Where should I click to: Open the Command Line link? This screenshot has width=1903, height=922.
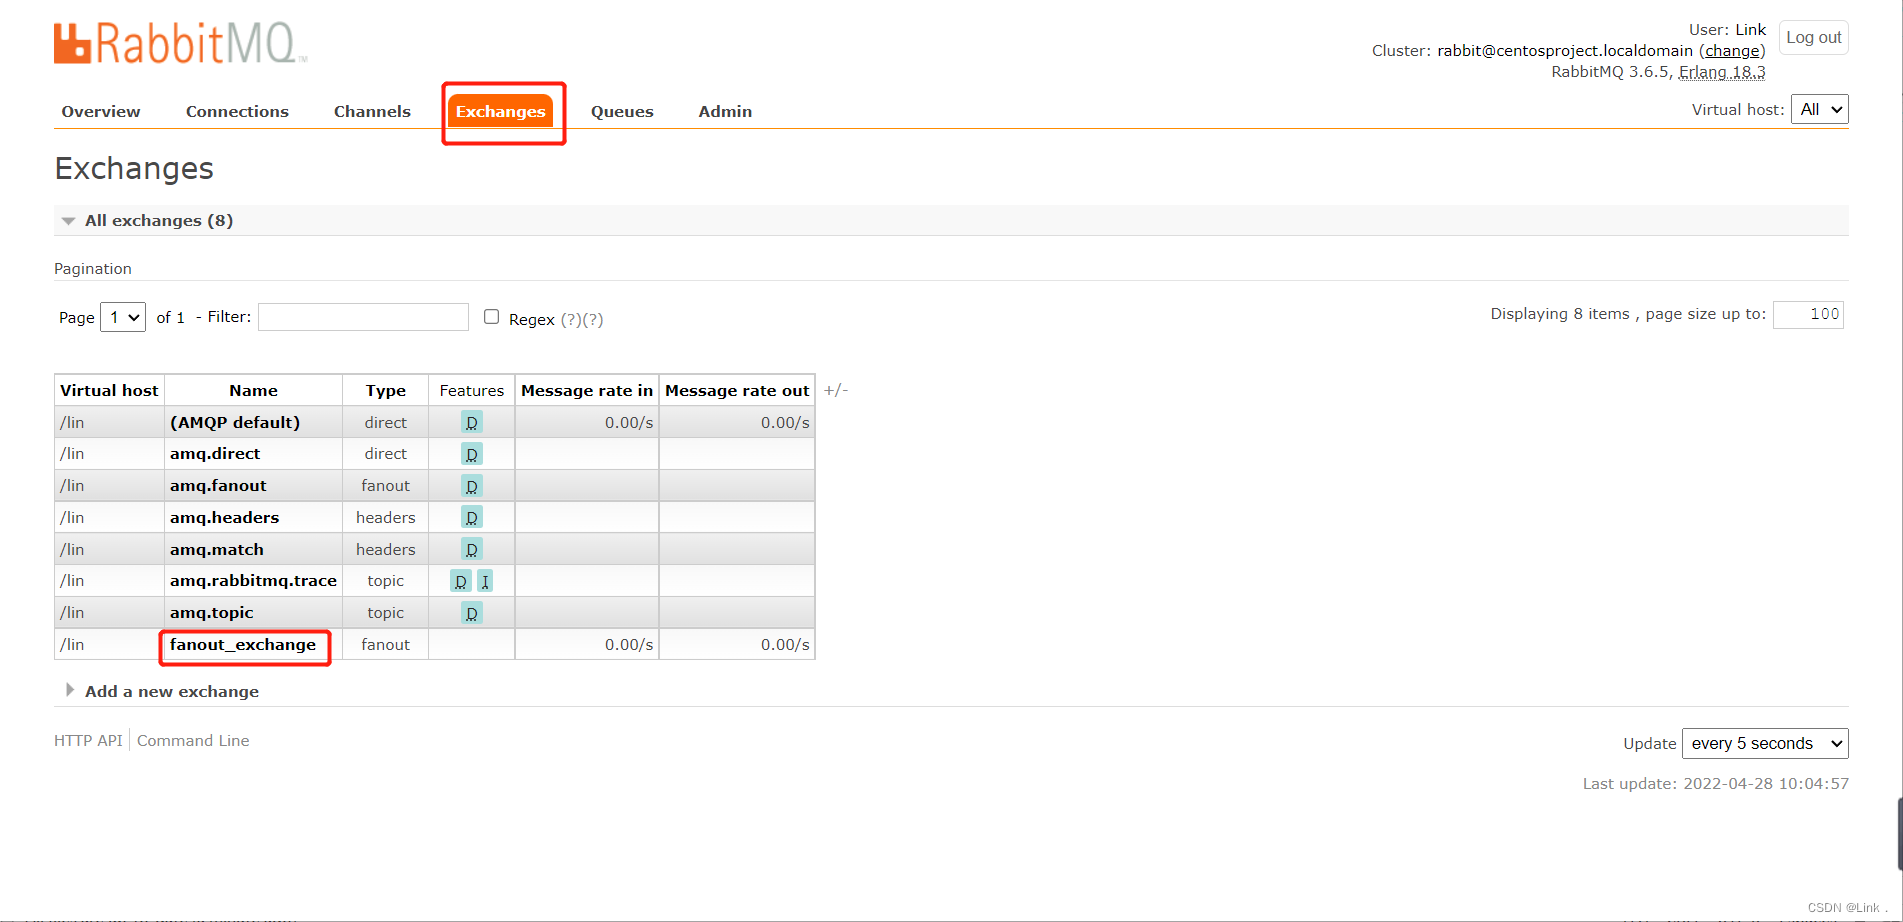pos(193,740)
